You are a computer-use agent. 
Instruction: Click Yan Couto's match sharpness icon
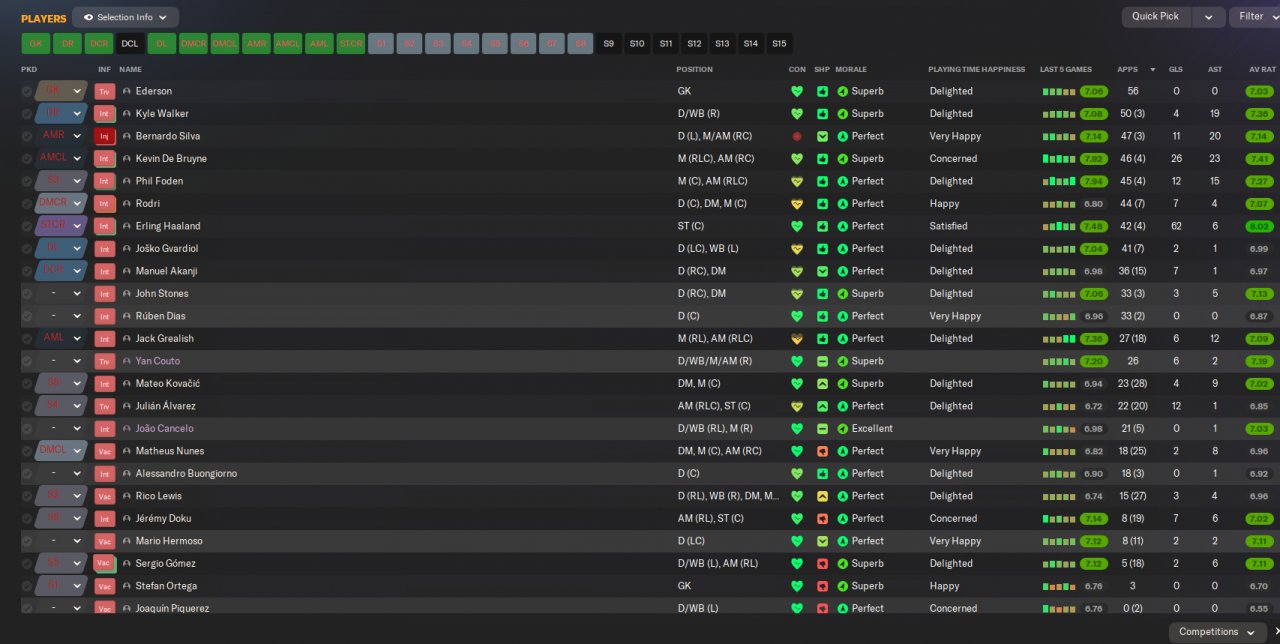coord(822,361)
